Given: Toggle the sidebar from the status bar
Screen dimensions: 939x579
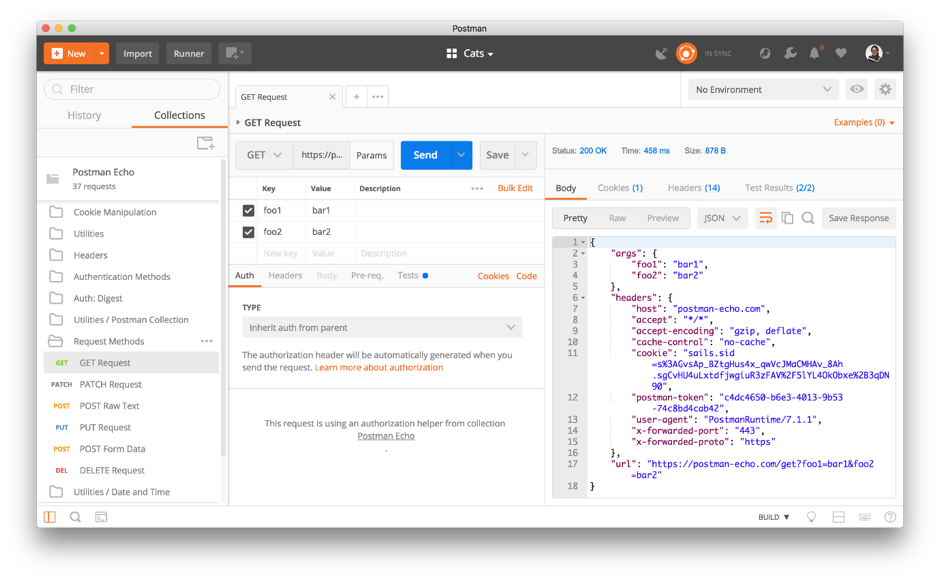Looking at the screenshot, I should click(x=48, y=516).
